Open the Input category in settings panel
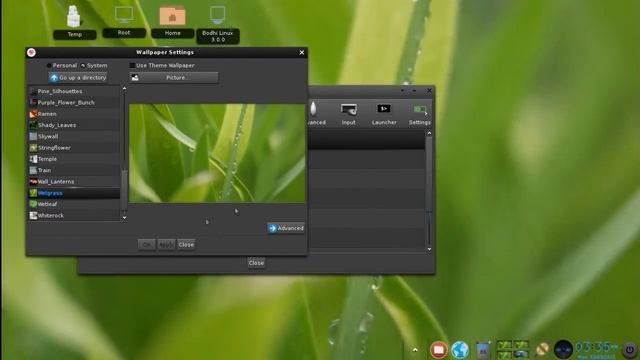The height and width of the screenshot is (360, 640). (x=349, y=114)
